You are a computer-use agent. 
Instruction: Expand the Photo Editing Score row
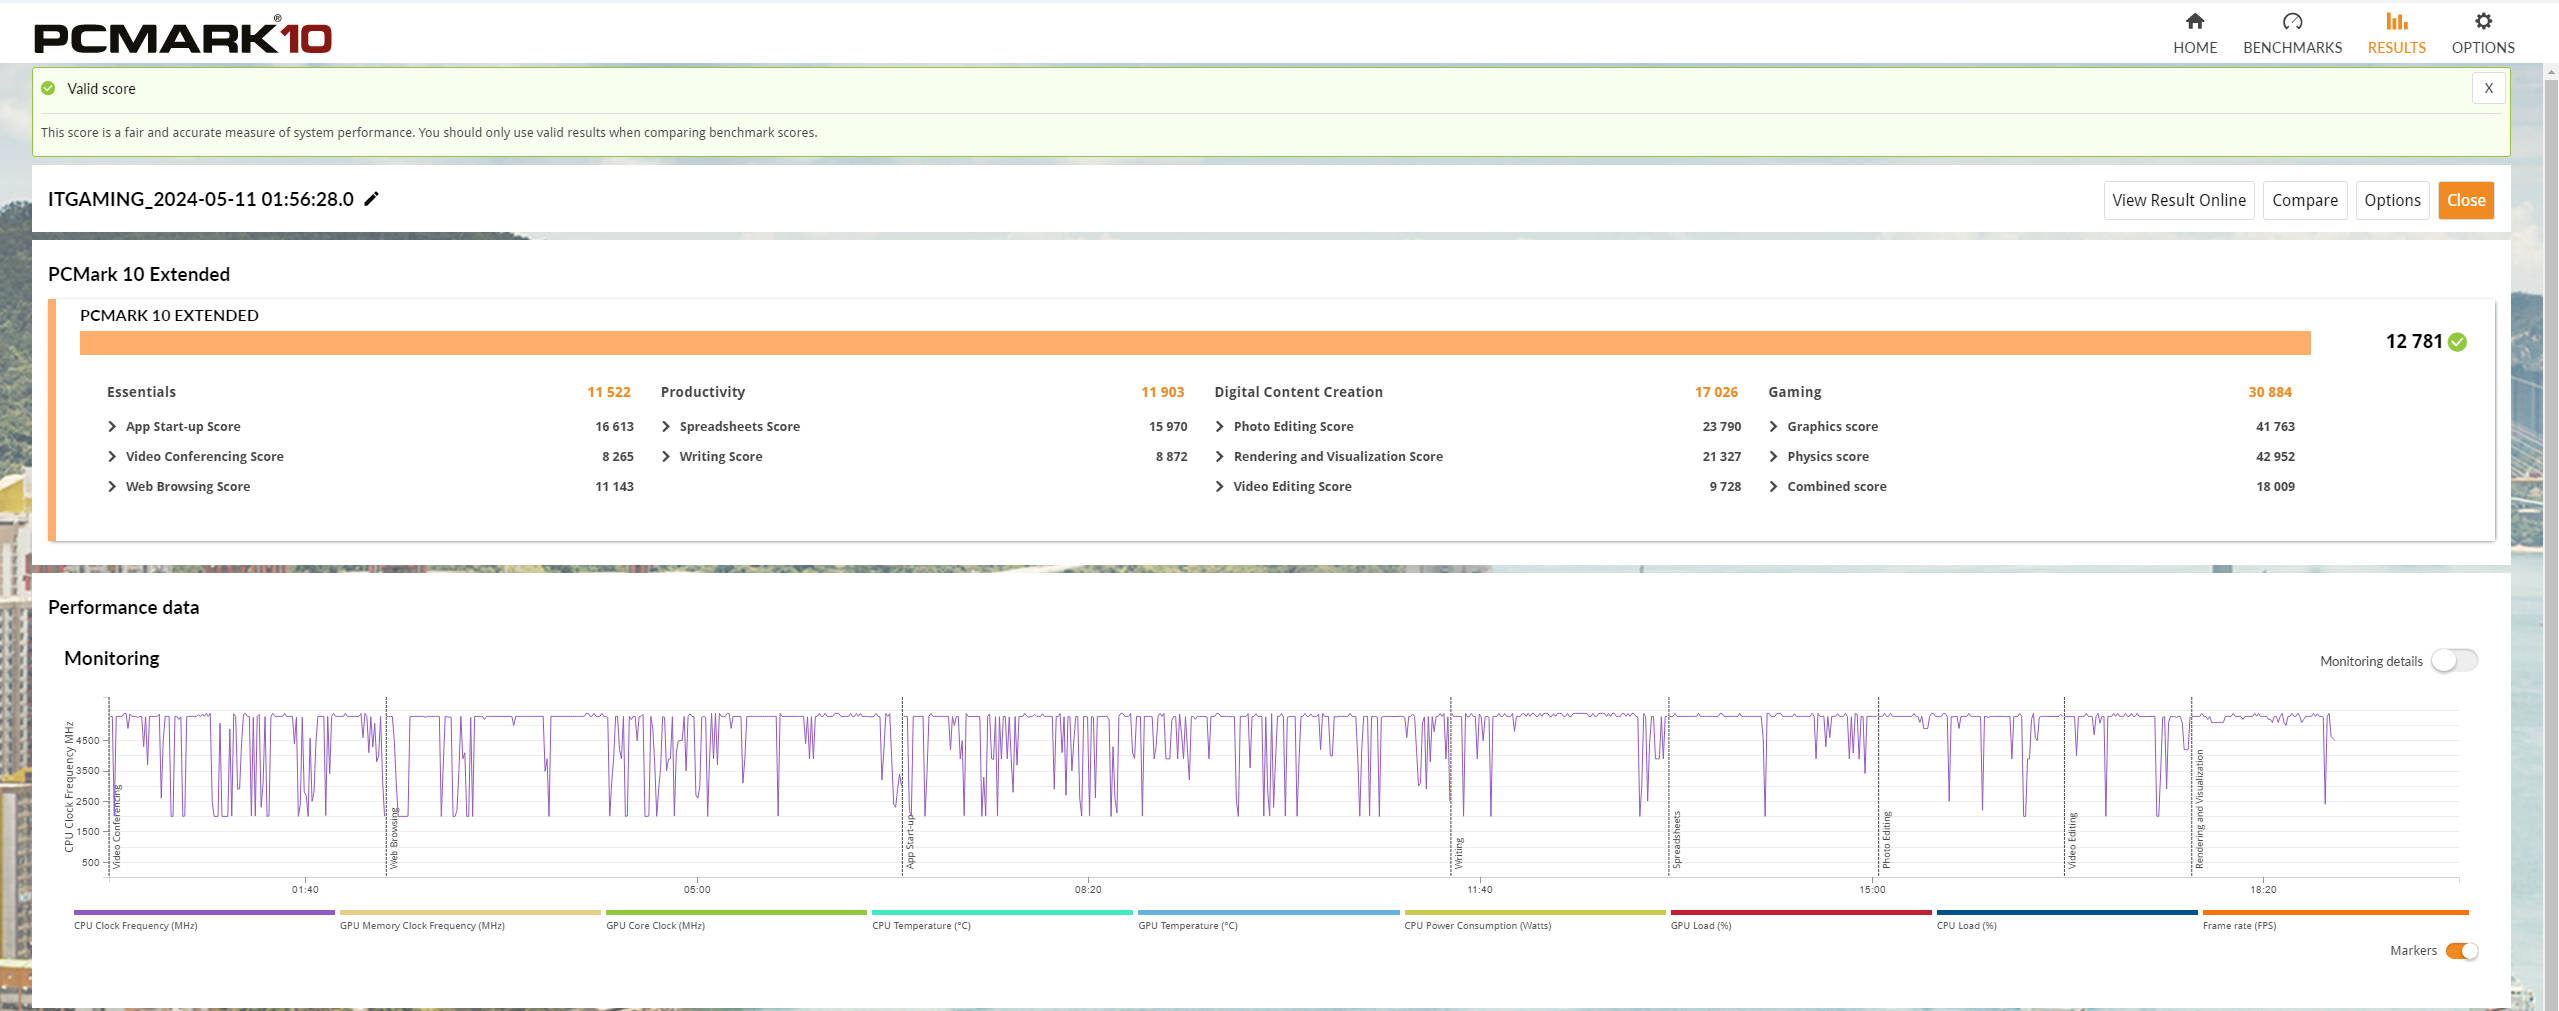[1219, 427]
